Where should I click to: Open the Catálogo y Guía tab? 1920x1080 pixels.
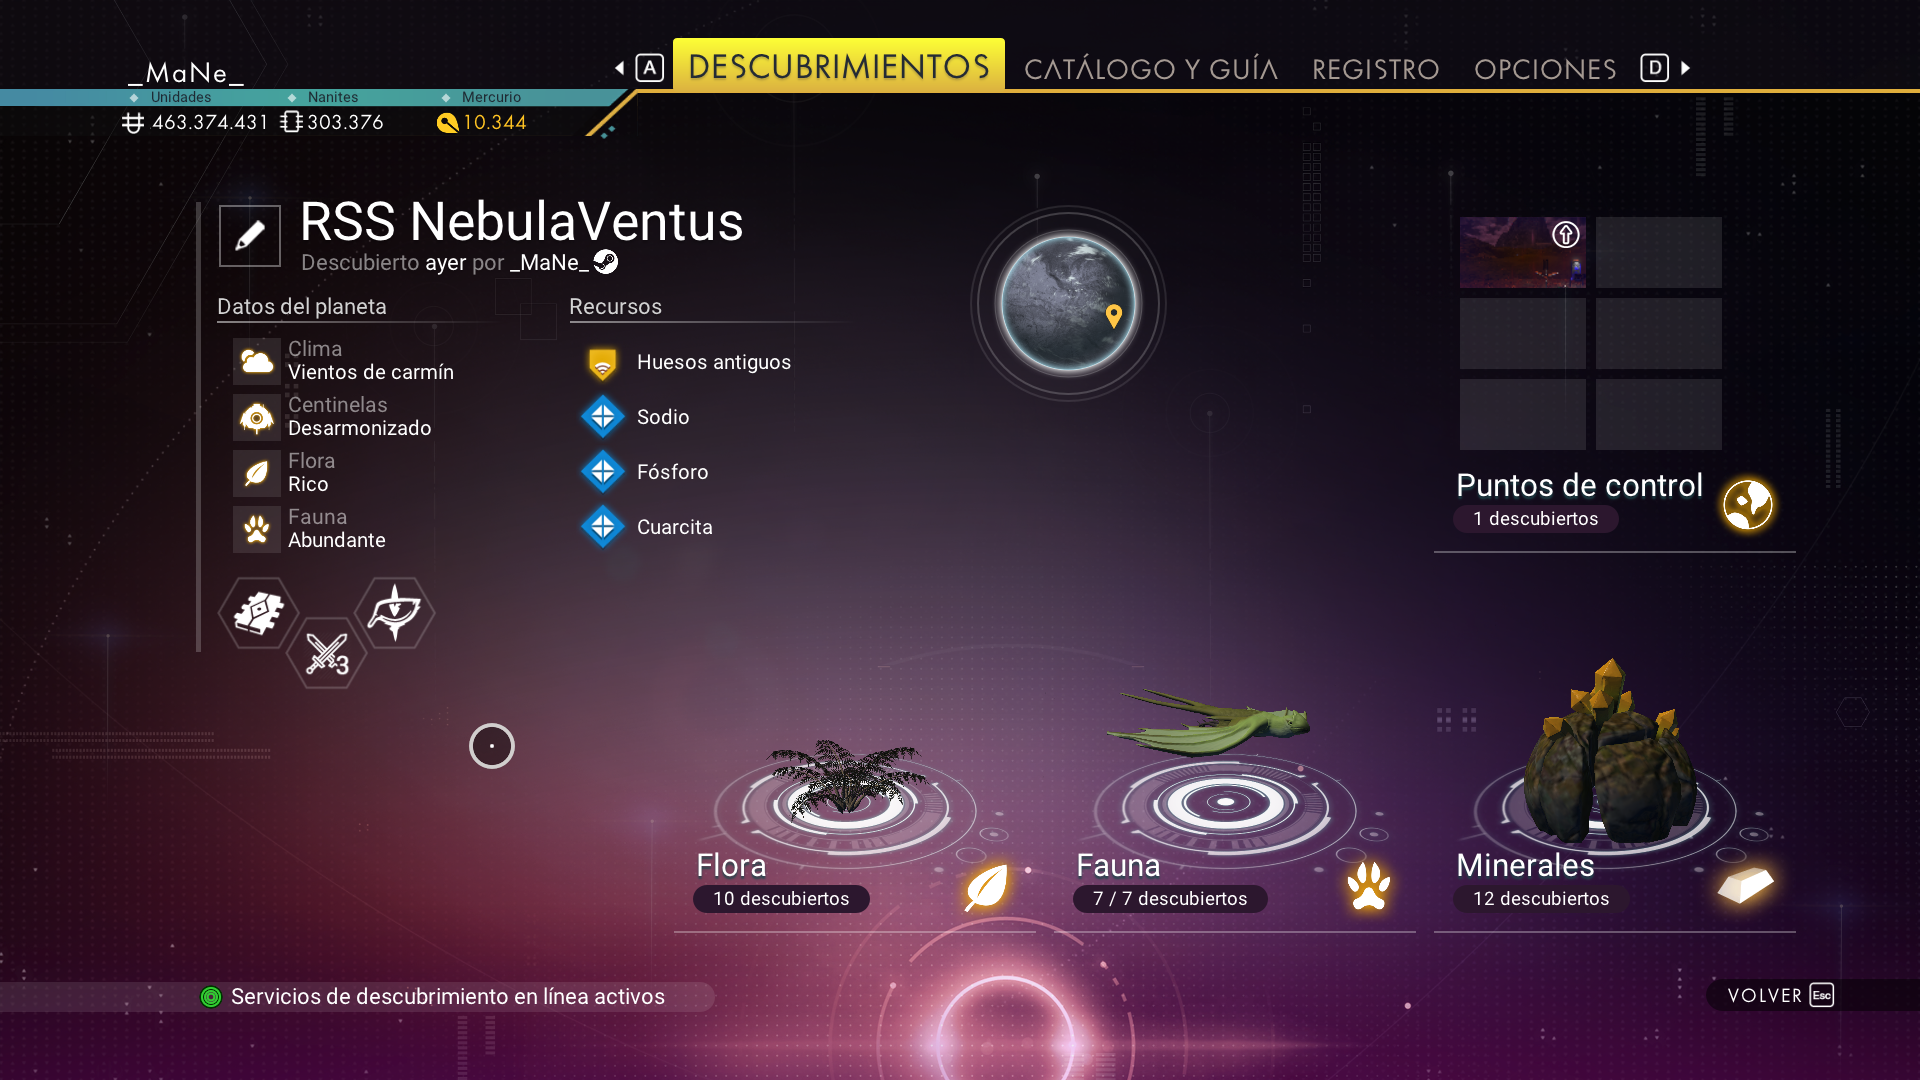pos(1151,69)
